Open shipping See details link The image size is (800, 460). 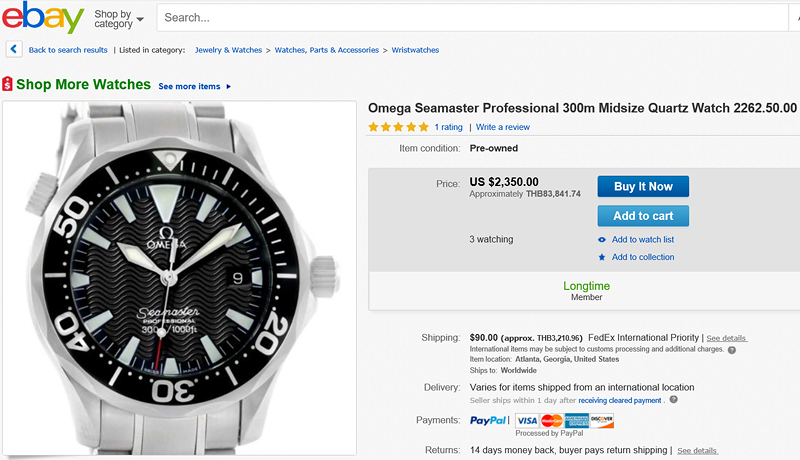tap(727, 338)
